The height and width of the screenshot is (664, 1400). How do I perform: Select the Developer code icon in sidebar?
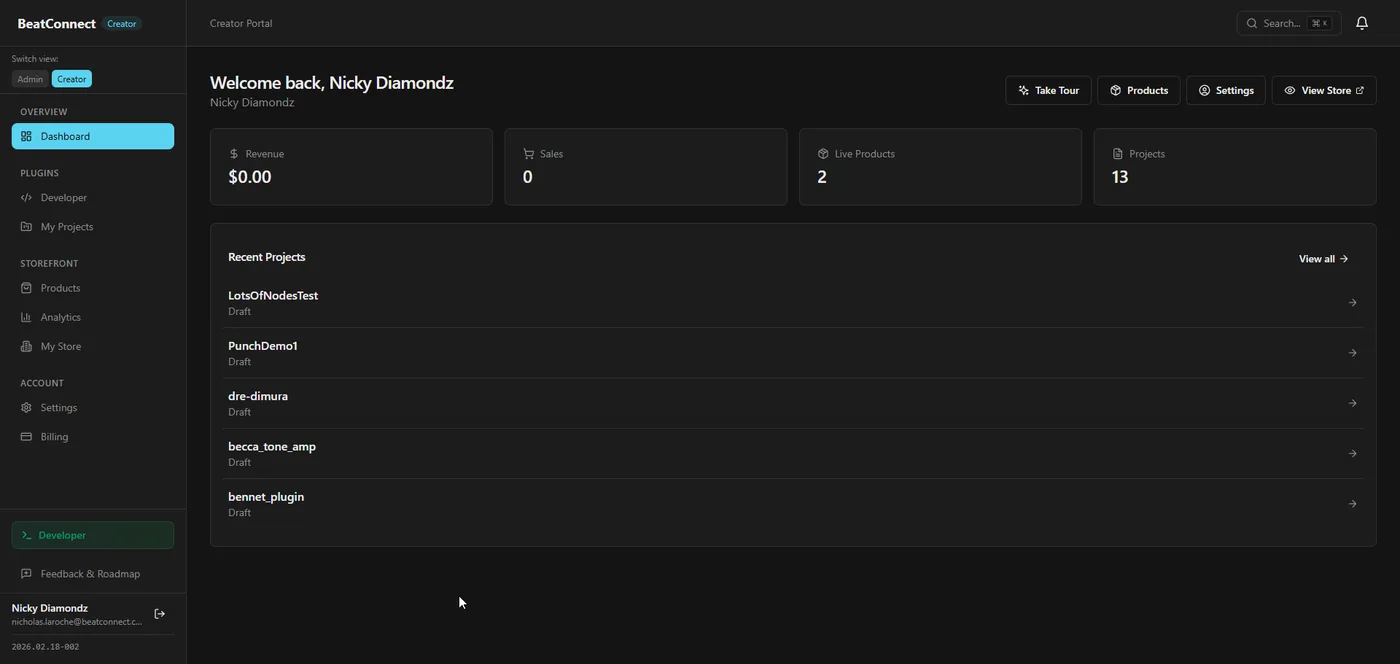(25, 197)
